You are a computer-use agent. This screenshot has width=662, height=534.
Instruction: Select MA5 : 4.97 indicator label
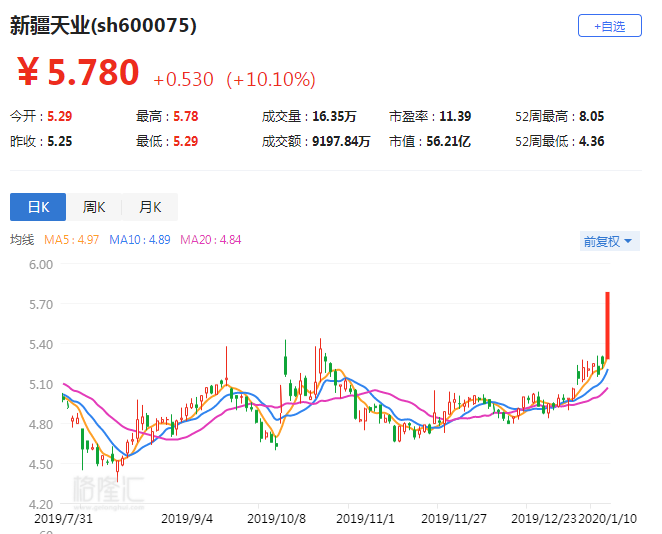[x=71, y=240]
